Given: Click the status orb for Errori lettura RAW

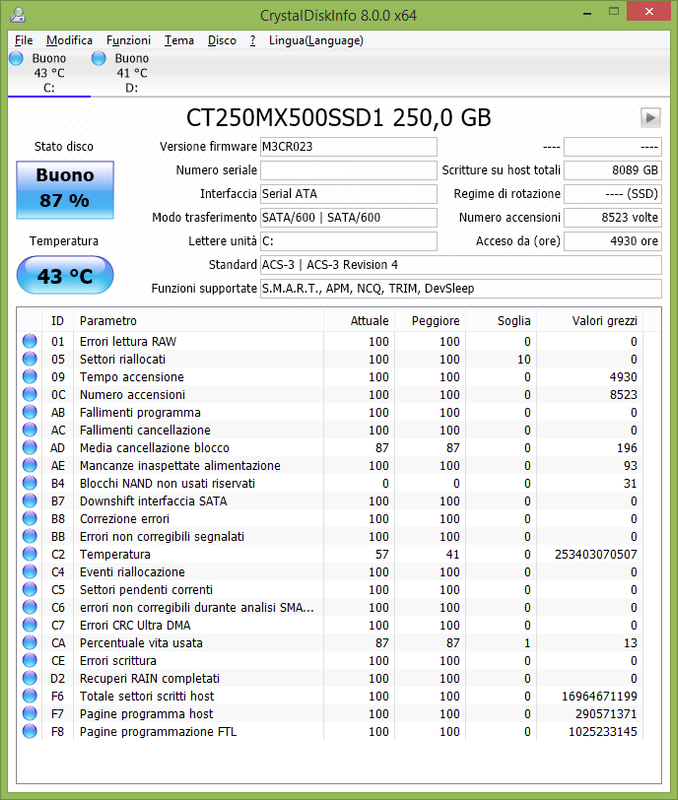Looking at the screenshot, I should coord(30,341).
